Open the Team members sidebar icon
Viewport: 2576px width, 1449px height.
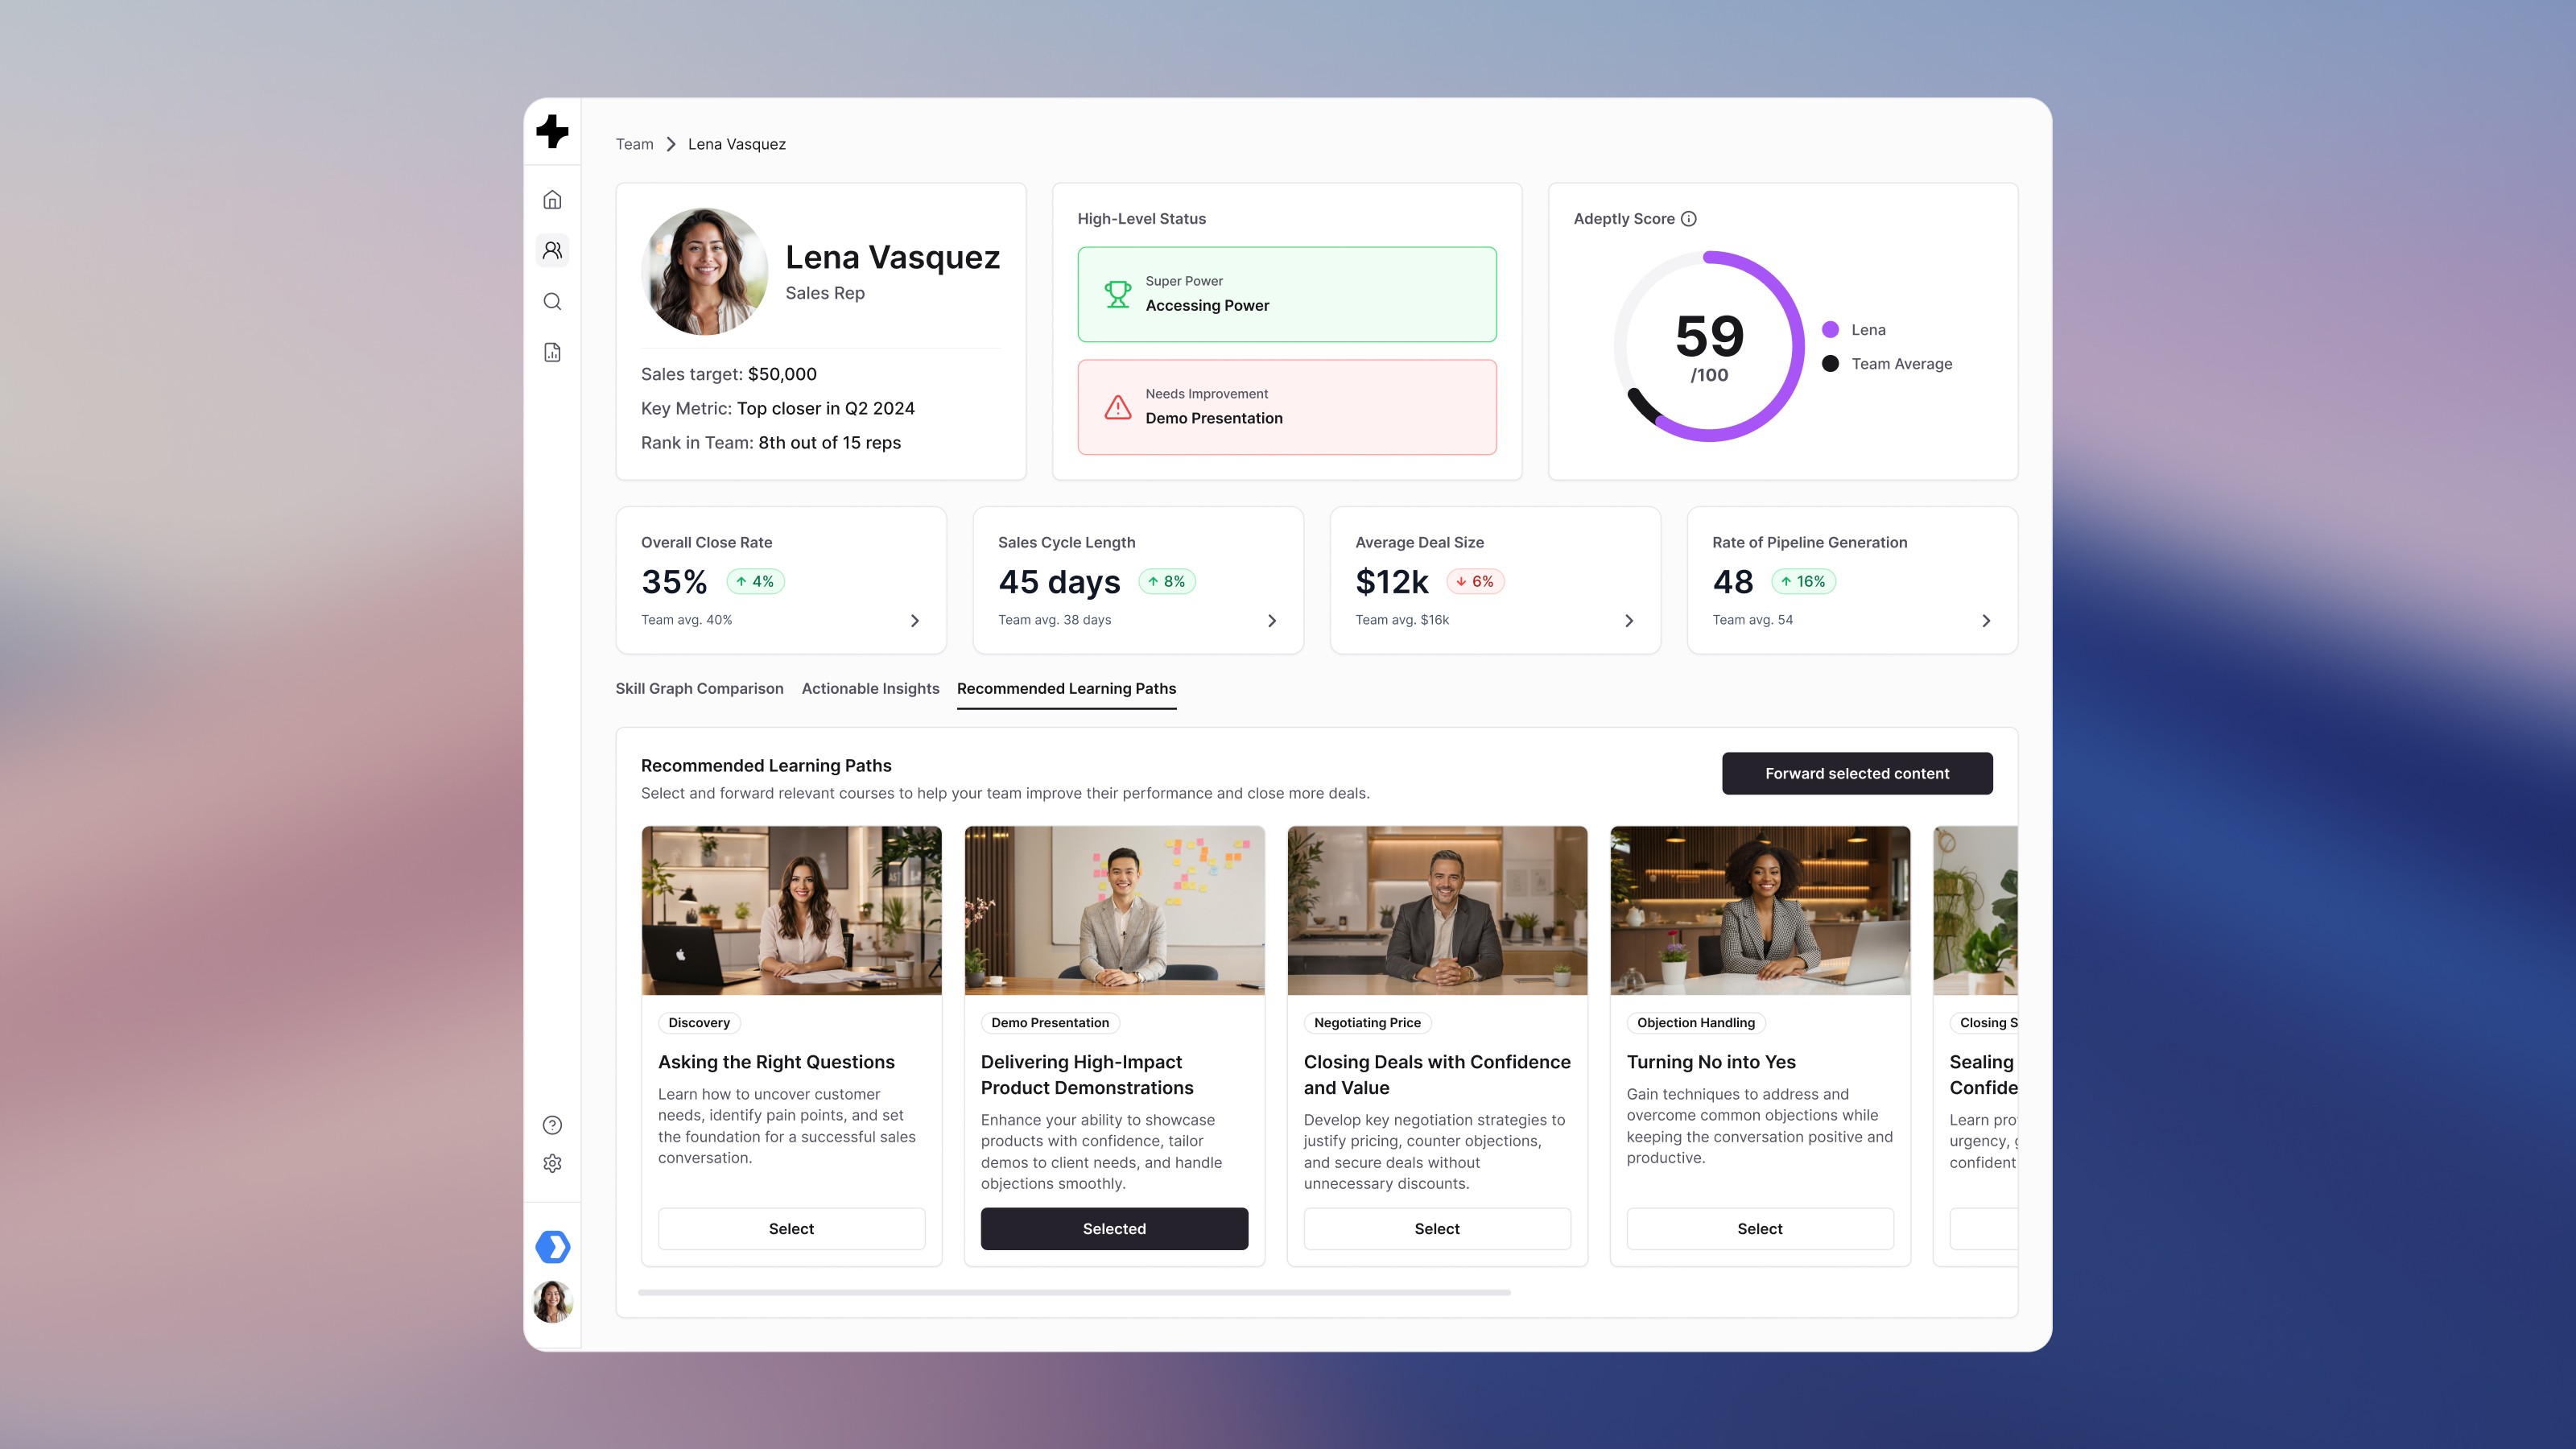tap(552, 250)
